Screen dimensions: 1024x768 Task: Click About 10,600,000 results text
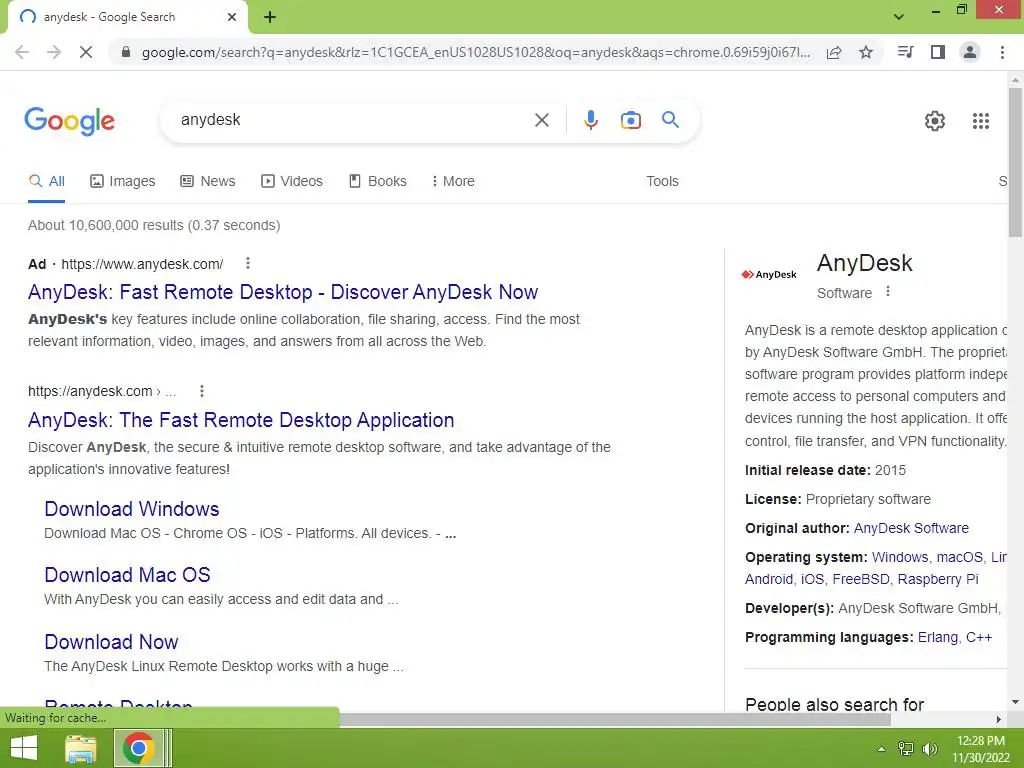(x=154, y=225)
